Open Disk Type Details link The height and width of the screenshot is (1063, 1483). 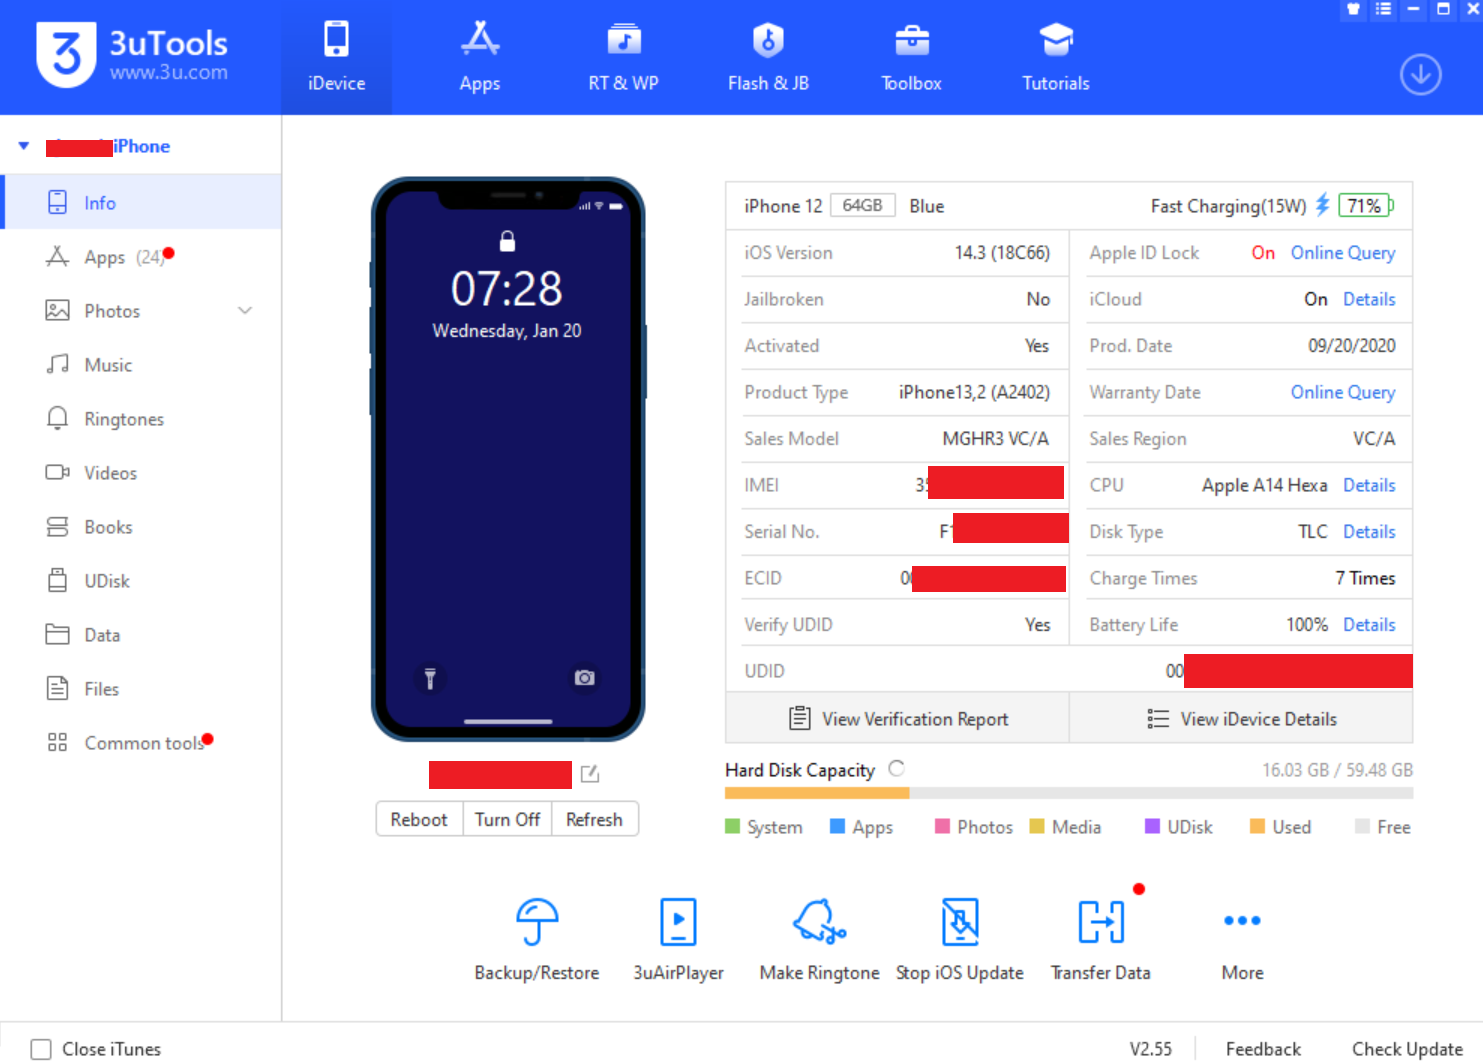[1368, 532]
